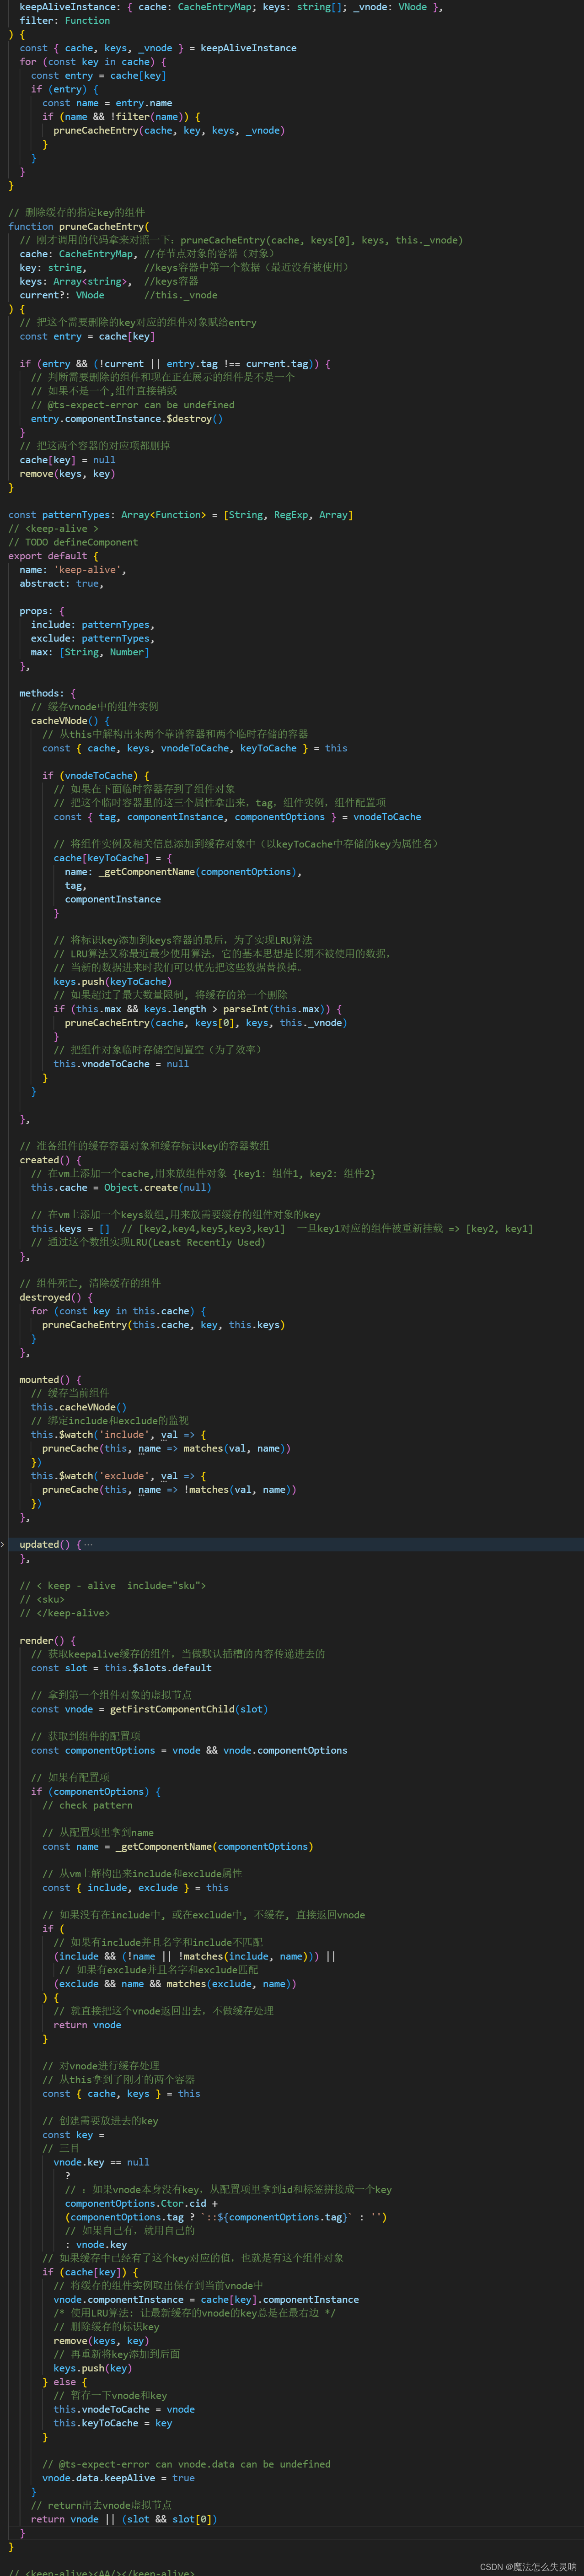Click the "this.vnodeToCache = vnode" line

[124, 2409]
